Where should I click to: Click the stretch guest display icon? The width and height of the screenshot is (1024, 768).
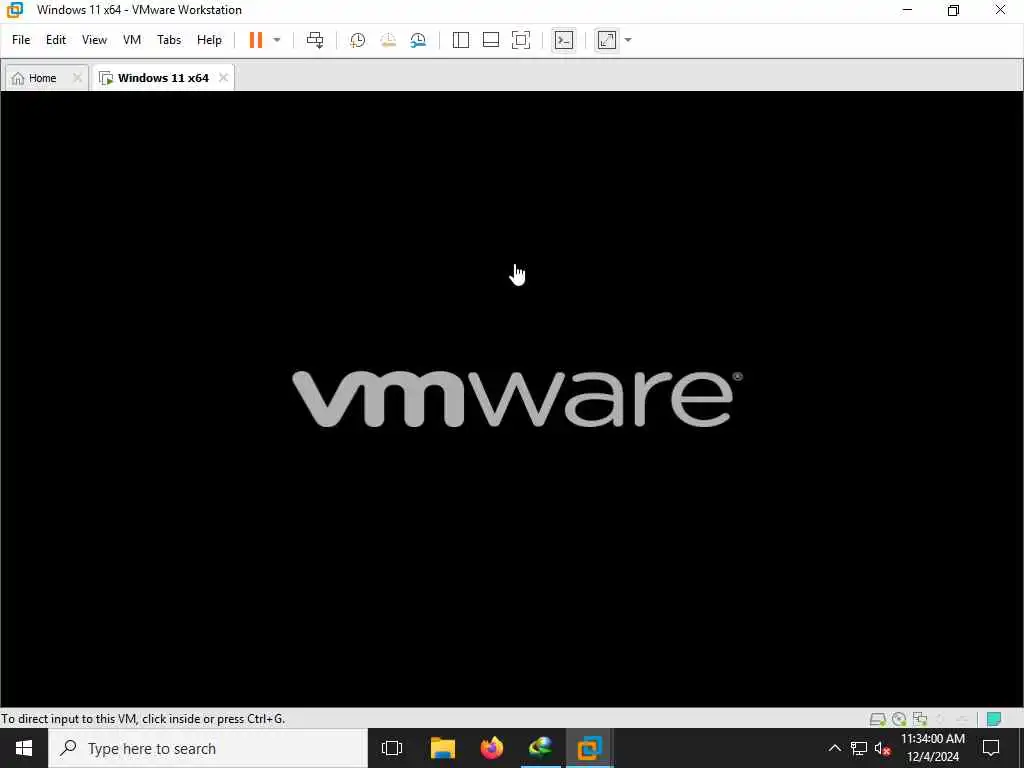pyautogui.click(x=607, y=40)
